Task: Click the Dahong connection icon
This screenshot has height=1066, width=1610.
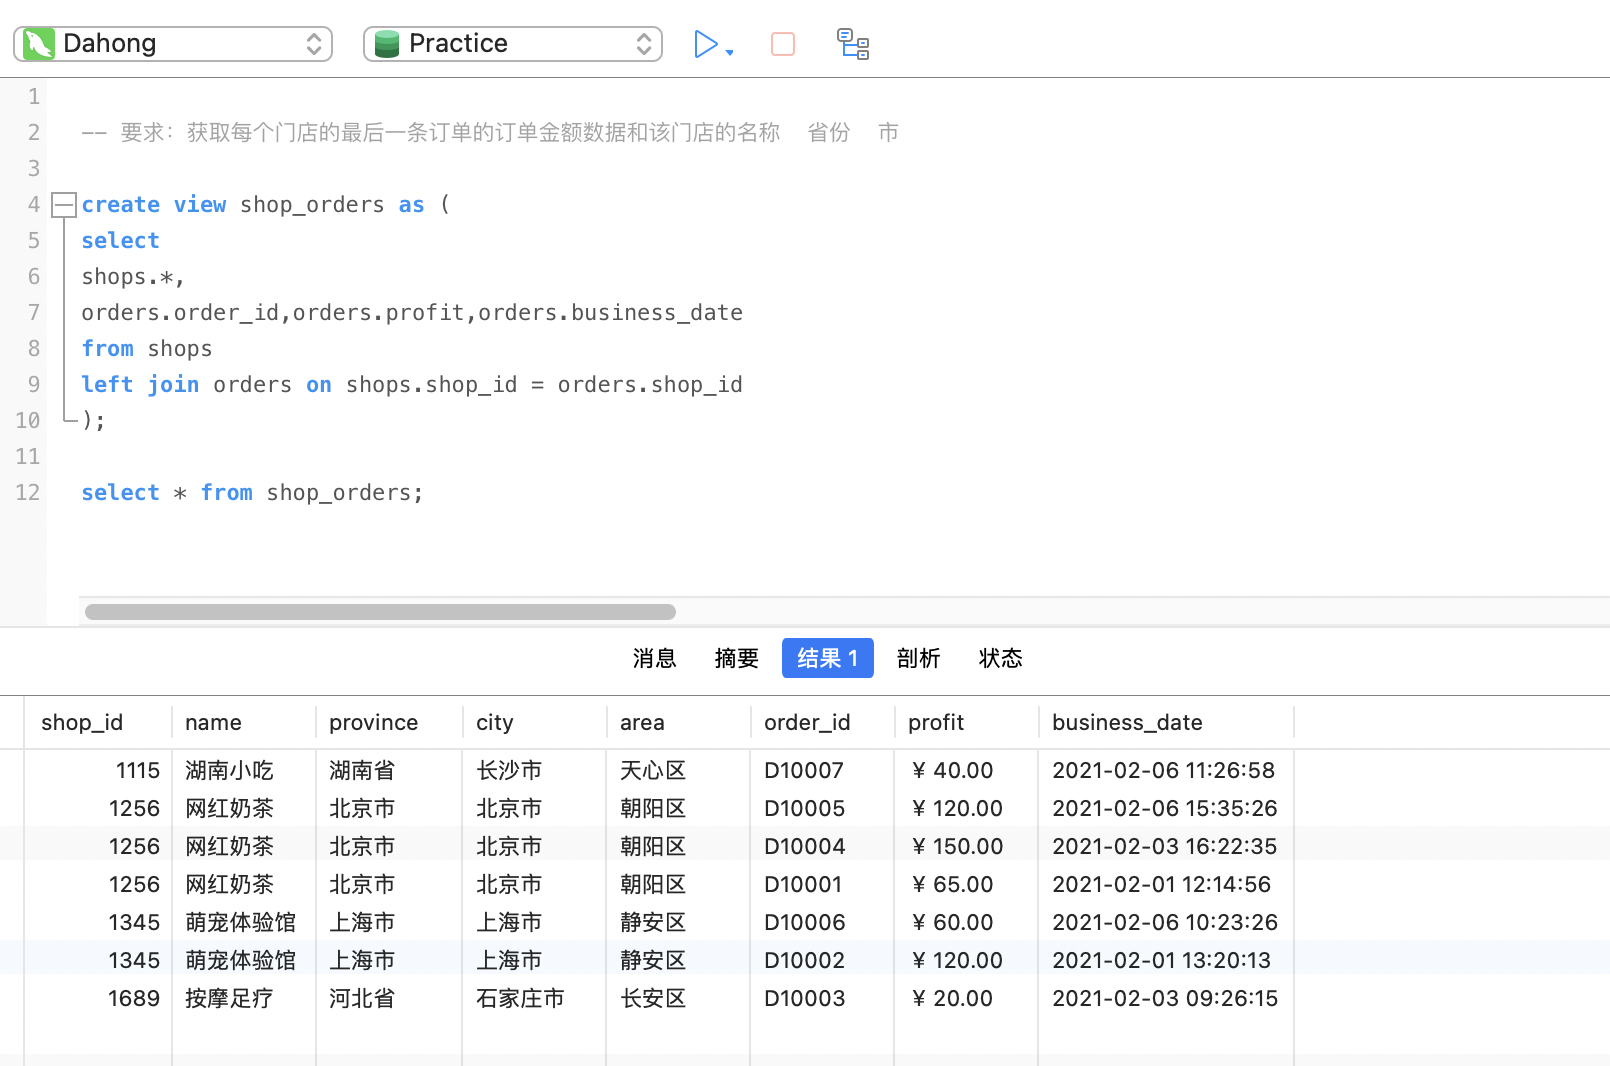Action: (x=39, y=44)
